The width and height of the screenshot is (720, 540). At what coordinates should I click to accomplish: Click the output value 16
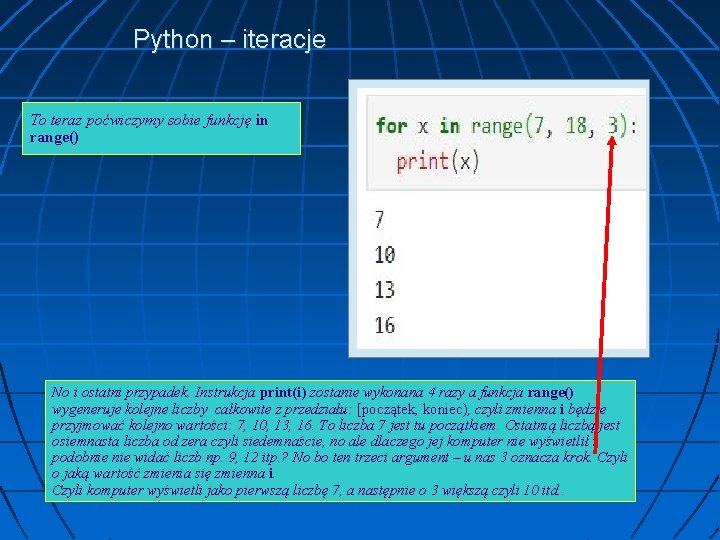(x=385, y=326)
